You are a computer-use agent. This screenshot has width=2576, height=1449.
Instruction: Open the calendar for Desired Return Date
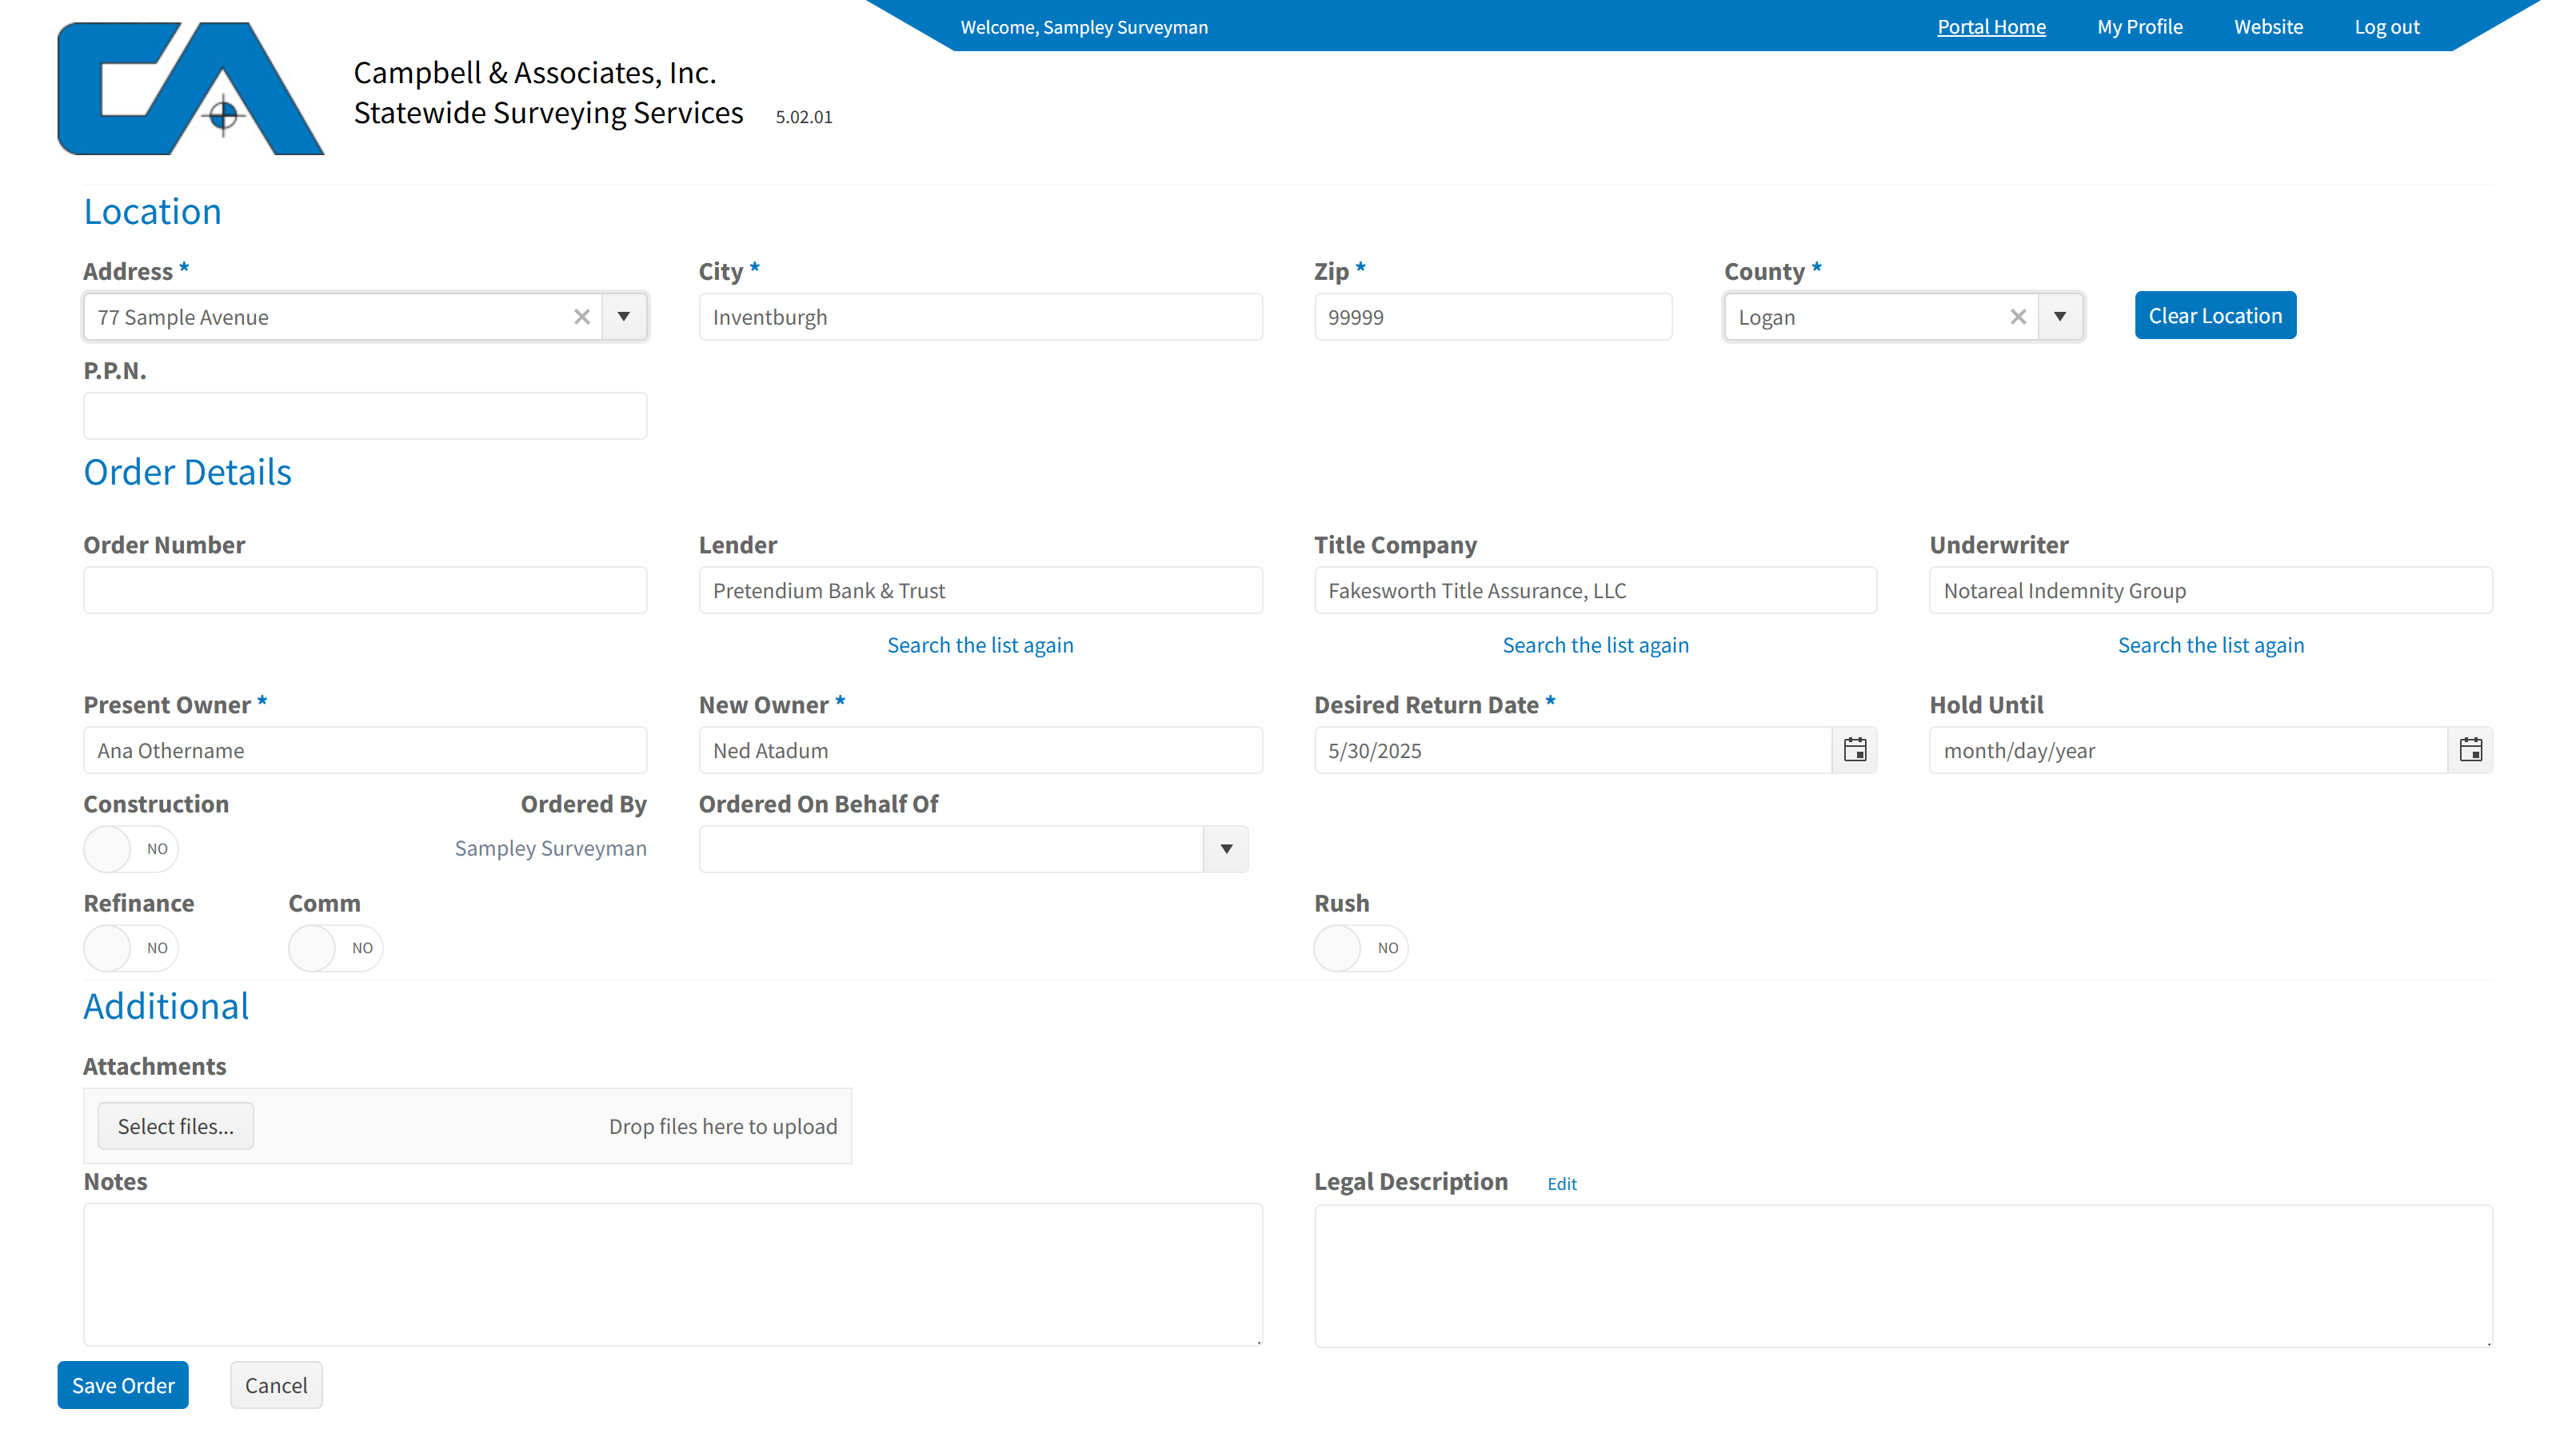[x=1855, y=749]
